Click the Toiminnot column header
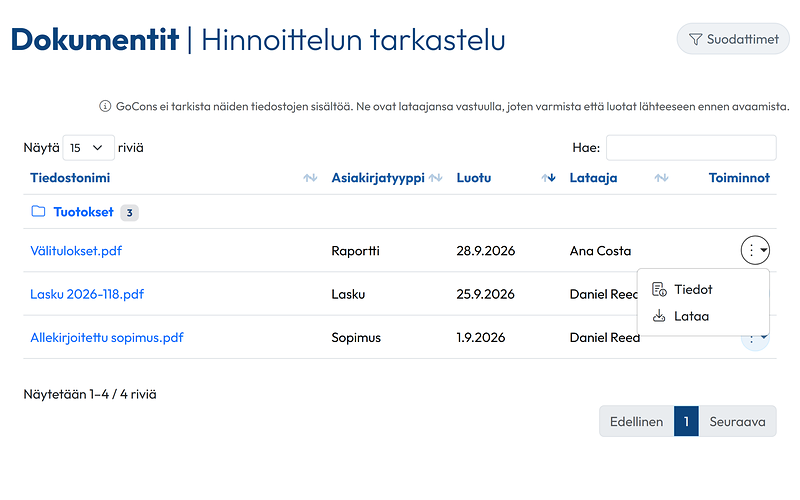 coord(739,178)
